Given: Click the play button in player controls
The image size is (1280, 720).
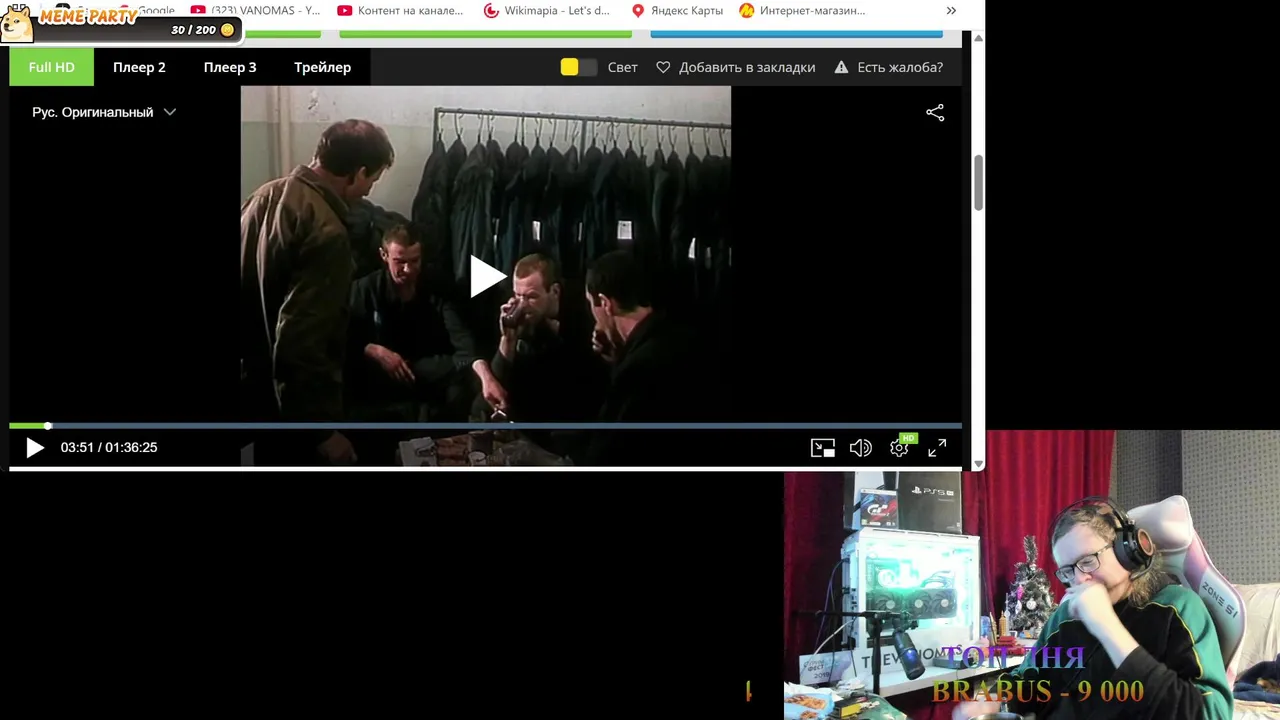Looking at the screenshot, I should click(34, 448).
